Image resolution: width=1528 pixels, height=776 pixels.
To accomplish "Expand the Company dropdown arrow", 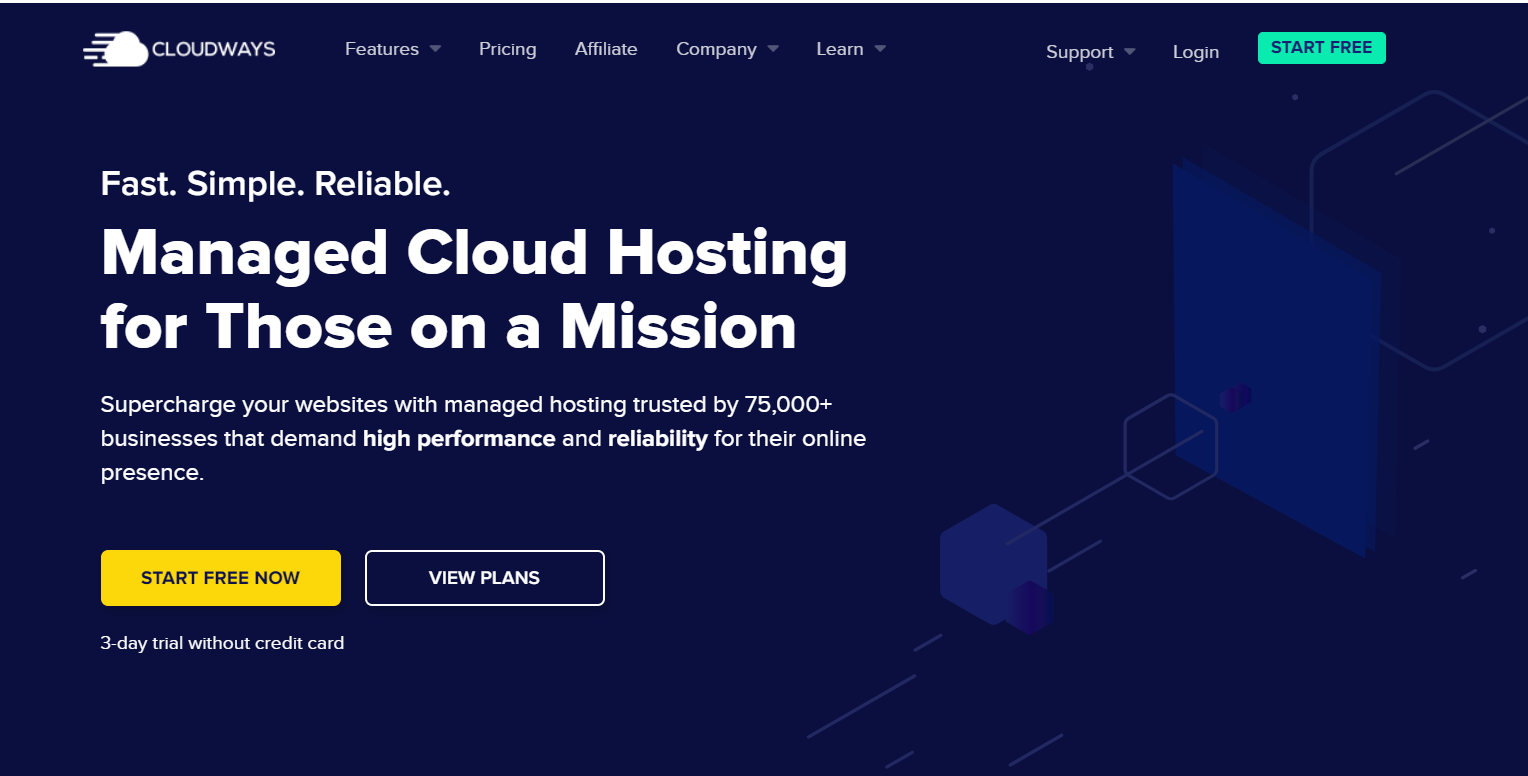I will point(773,49).
